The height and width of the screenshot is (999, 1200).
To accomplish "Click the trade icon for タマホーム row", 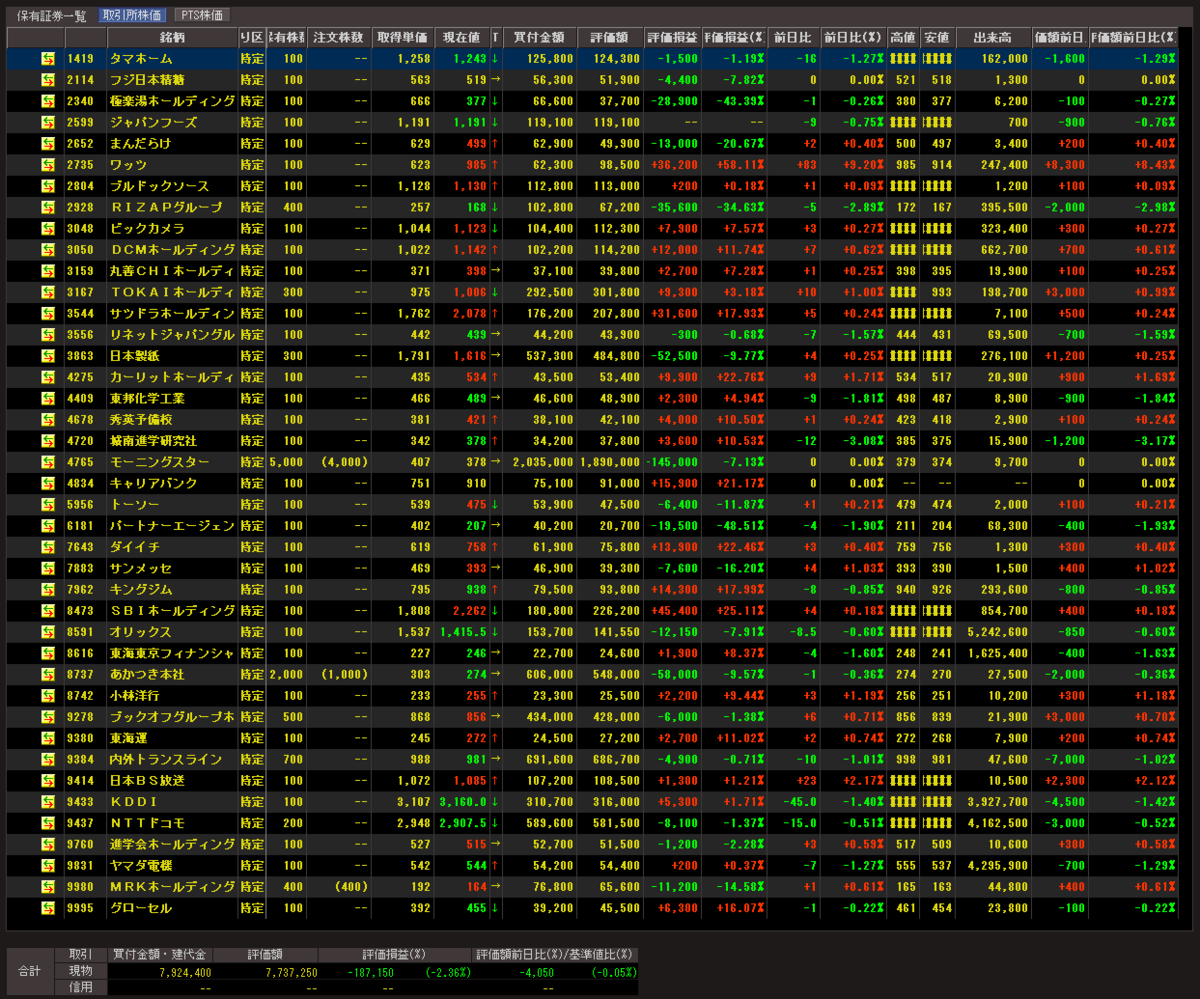I will [48, 59].
